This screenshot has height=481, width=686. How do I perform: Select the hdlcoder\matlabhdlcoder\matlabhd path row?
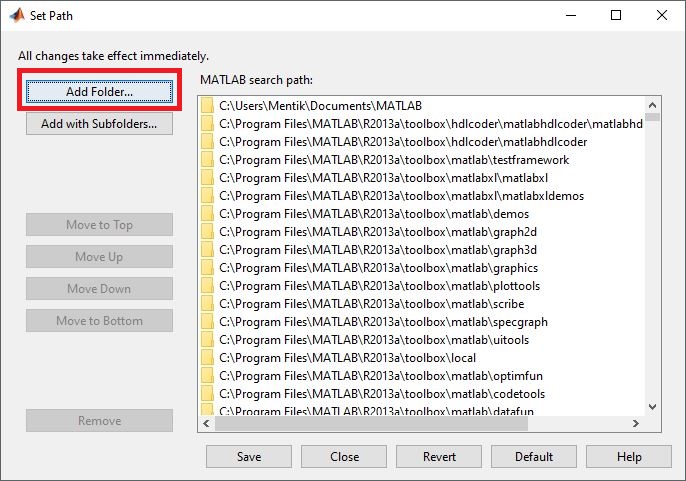click(x=422, y=124)
